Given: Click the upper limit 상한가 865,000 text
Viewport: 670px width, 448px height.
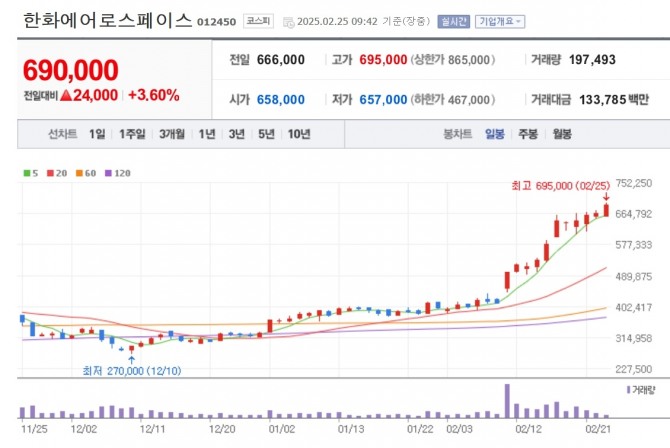Looking at the screenshot, I should click(453, 60).
